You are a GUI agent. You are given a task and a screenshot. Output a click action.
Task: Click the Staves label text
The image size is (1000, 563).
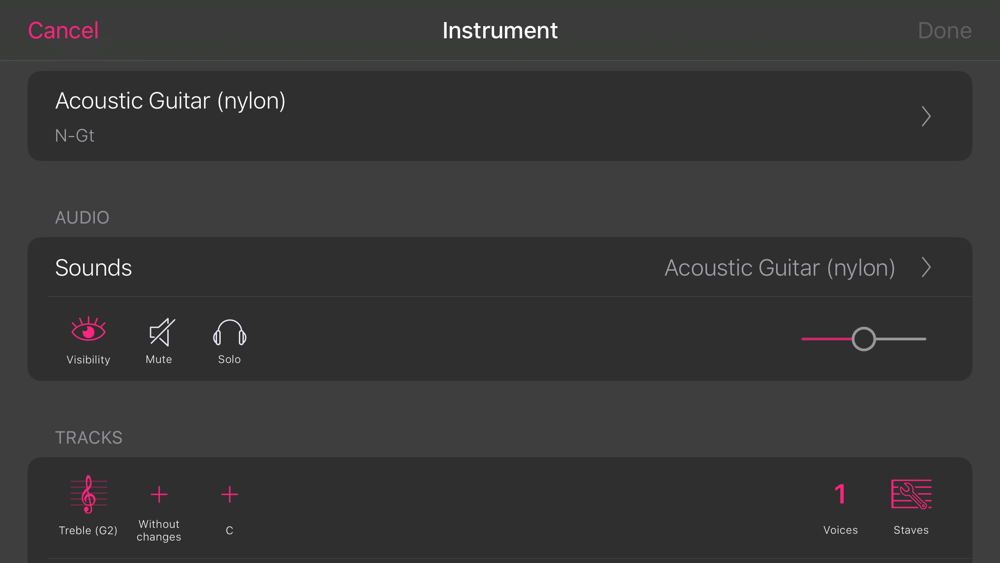tap(911, 530)
